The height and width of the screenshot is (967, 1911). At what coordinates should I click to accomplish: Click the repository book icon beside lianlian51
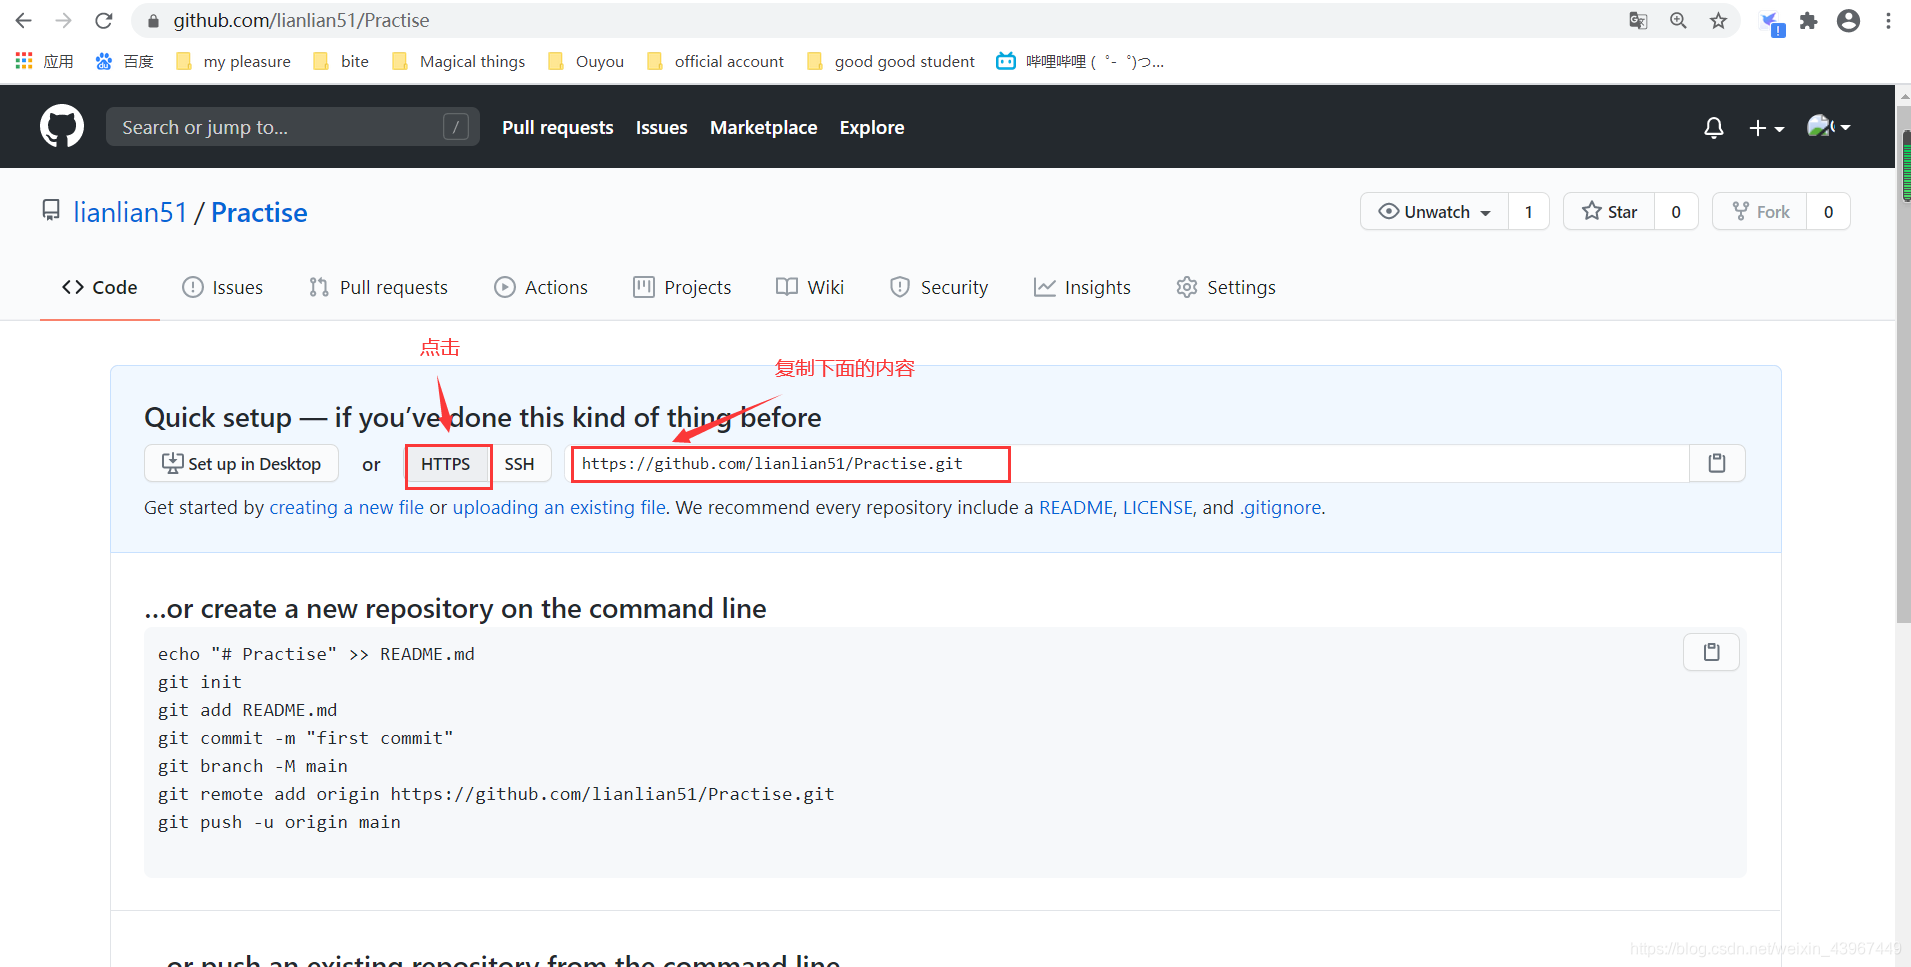51,210
